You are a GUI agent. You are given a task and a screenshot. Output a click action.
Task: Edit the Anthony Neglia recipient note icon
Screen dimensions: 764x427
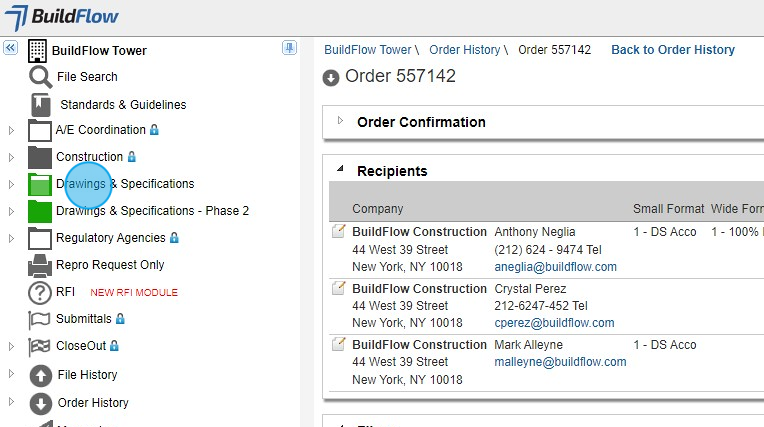339,232
